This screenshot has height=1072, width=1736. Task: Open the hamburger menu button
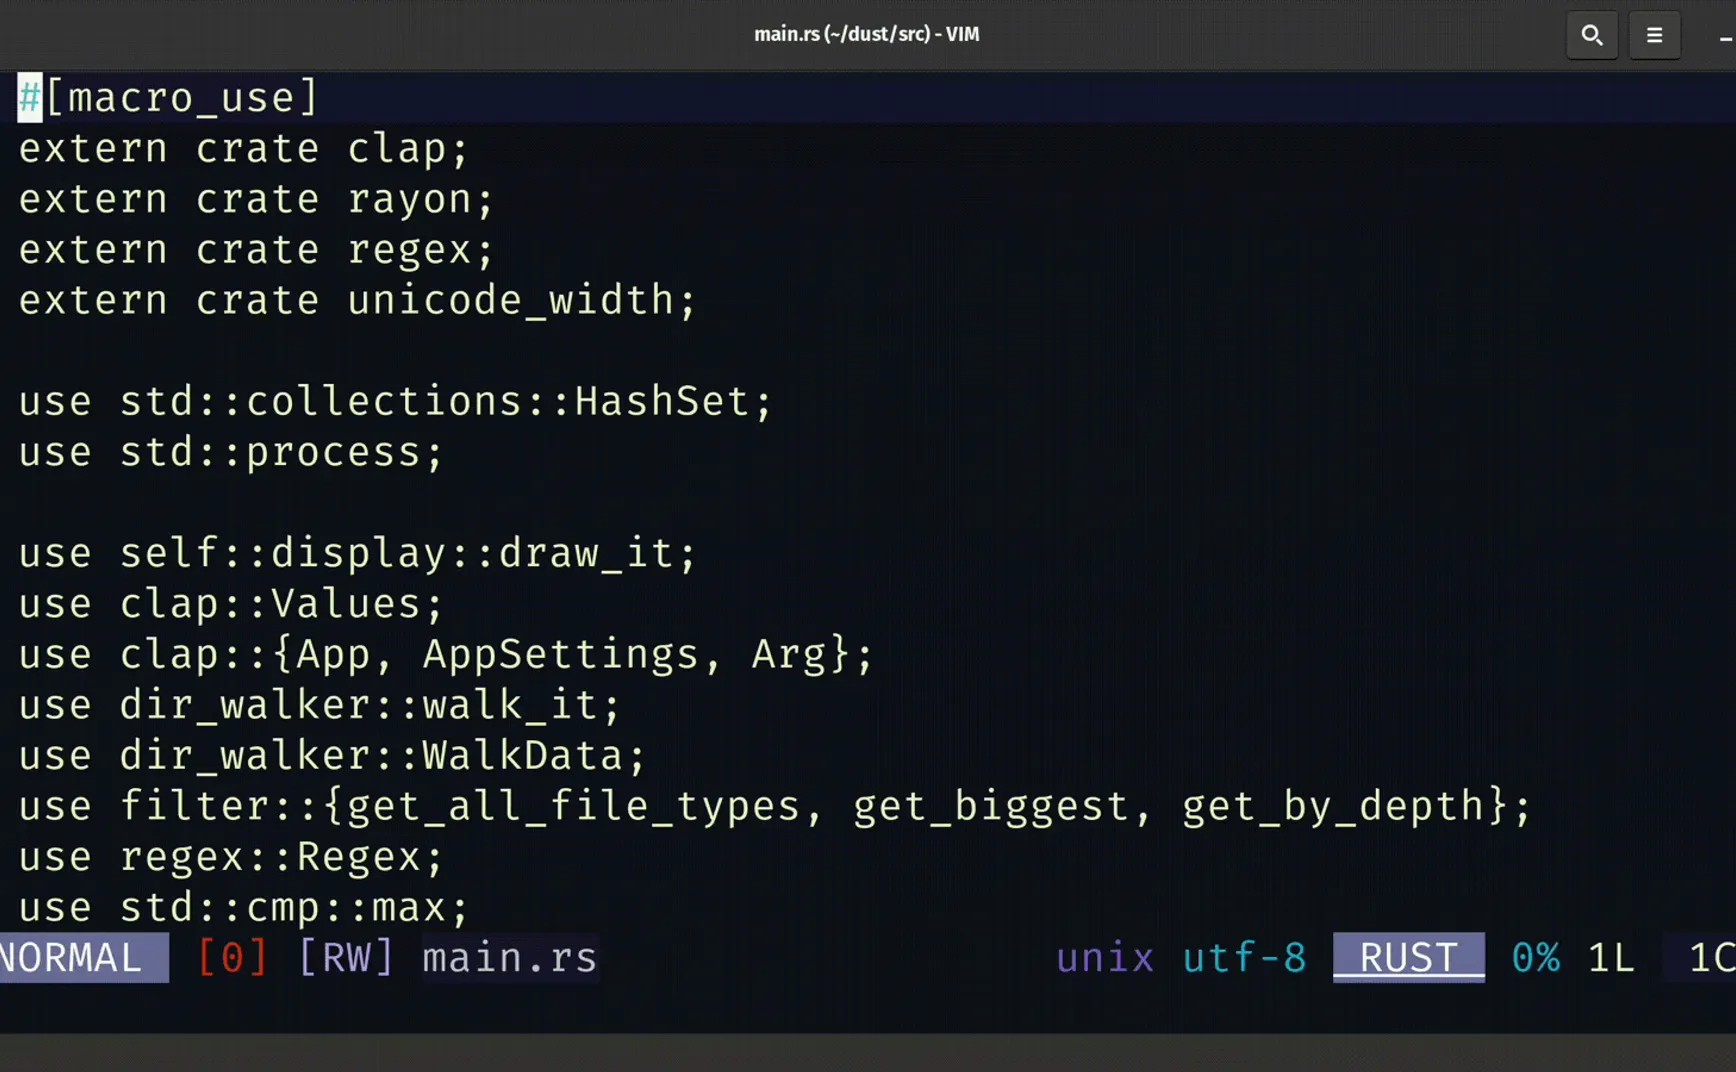click(x=1655, y=36)
